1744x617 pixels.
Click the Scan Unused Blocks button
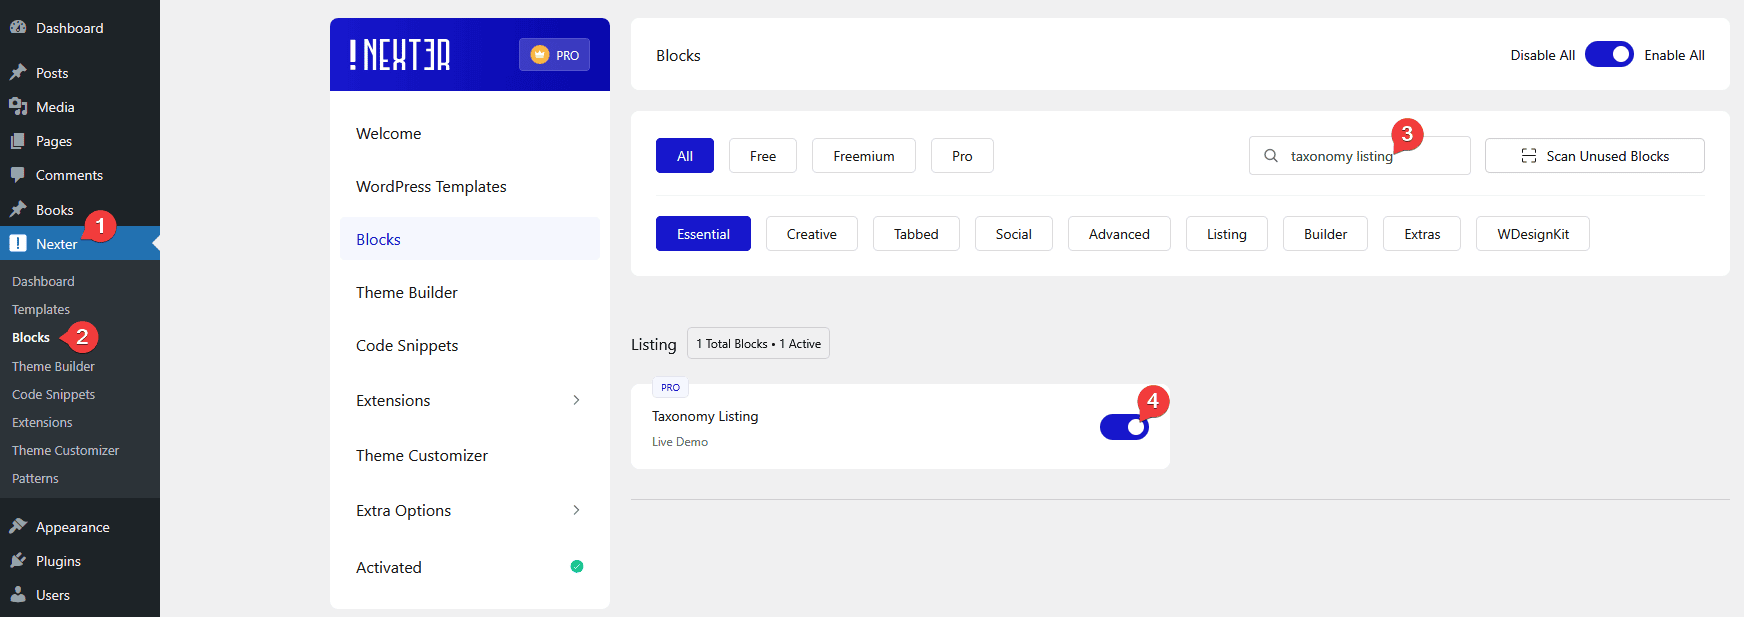pyautogui.click(x=1594, y=156)
